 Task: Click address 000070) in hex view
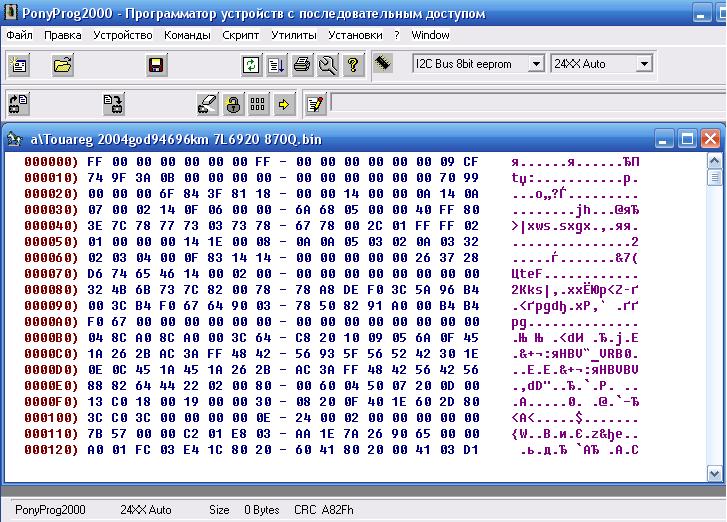pos(51,274)
